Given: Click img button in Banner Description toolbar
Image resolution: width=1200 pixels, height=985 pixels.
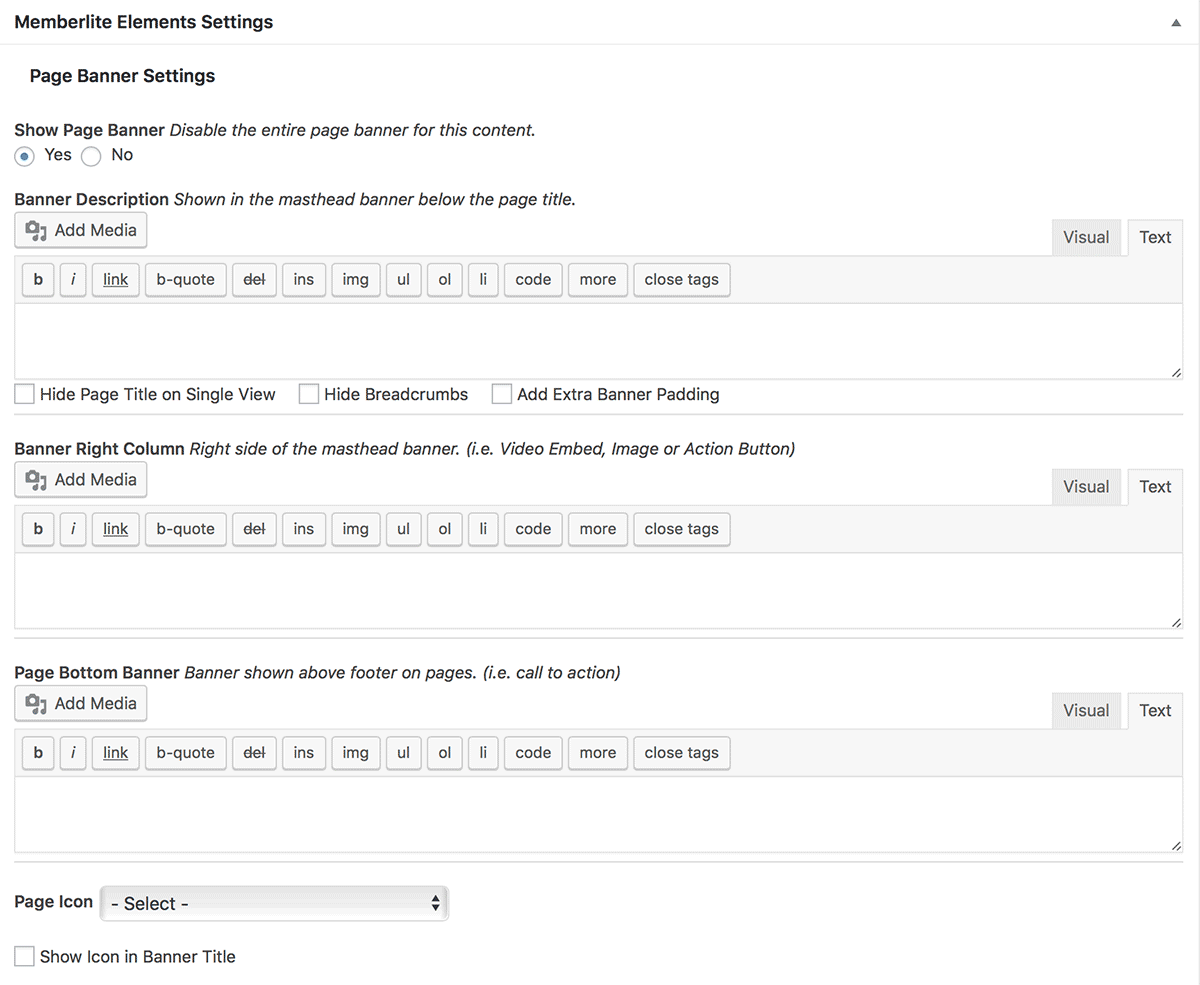Looking at the screenshot, I should point(355,280).
